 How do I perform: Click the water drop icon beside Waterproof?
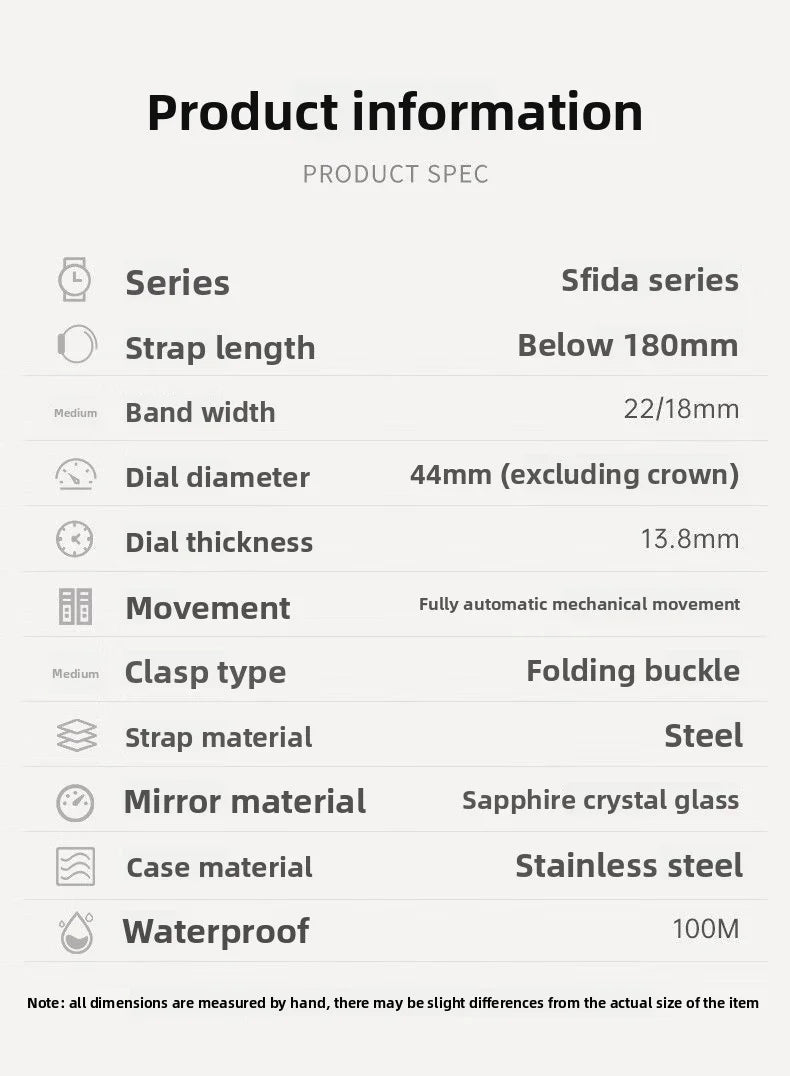click(x=75, y=931)
